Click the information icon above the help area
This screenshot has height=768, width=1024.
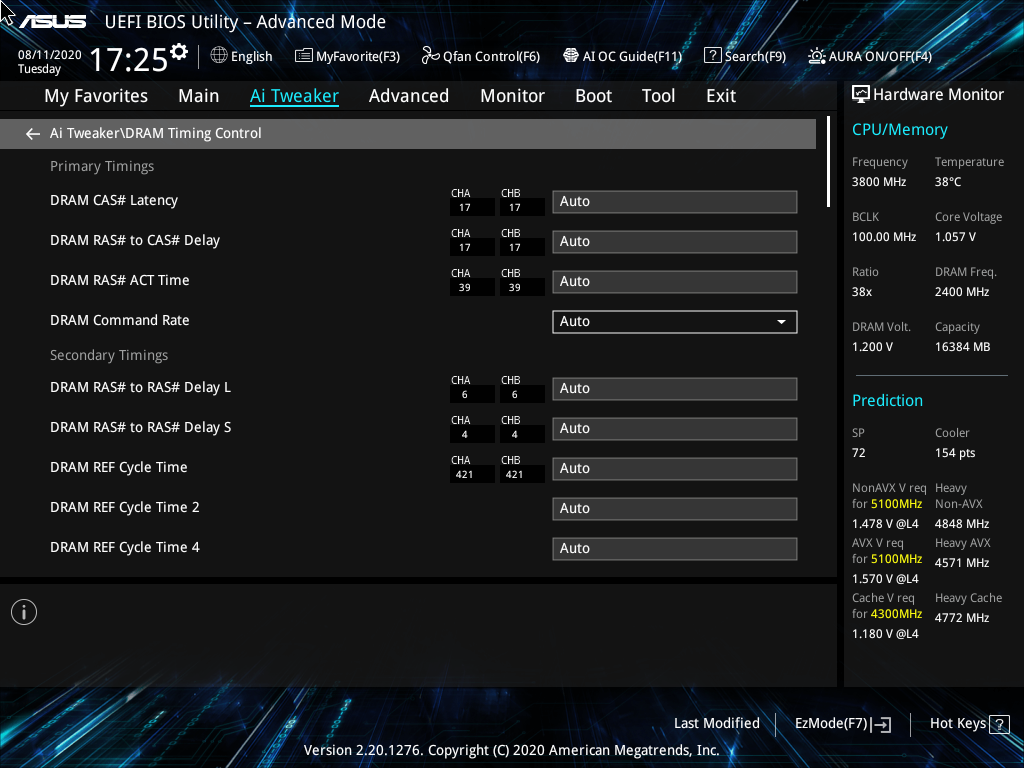pos(23,611)
